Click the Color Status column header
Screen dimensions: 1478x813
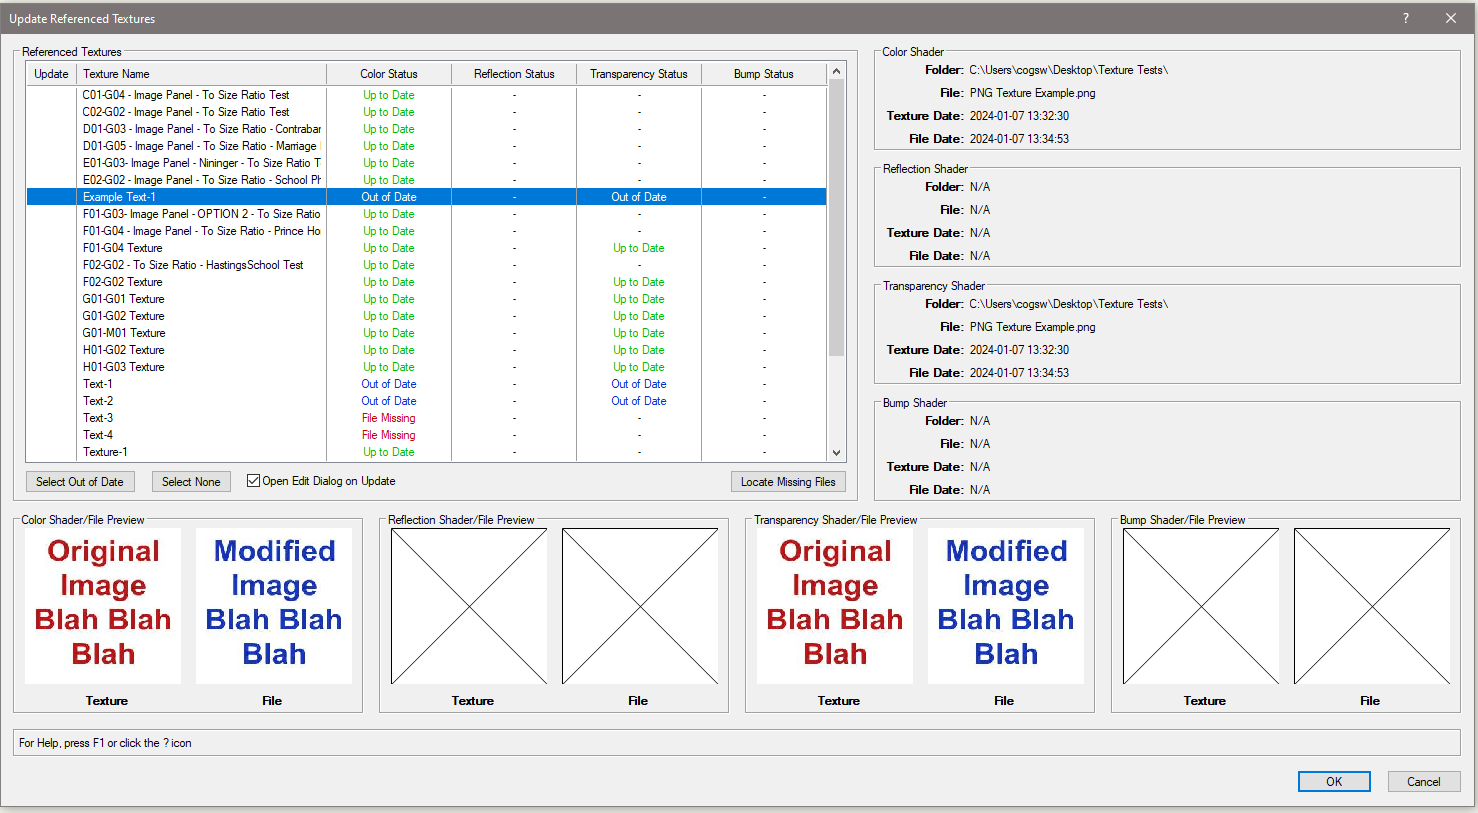388,73
